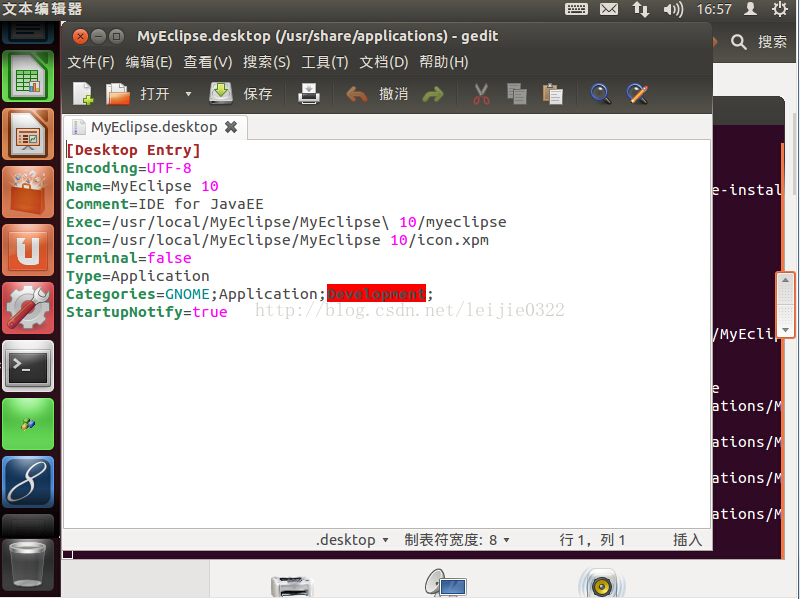
Task: Expand the open recent files arrow
Action: tap(188, 94)
